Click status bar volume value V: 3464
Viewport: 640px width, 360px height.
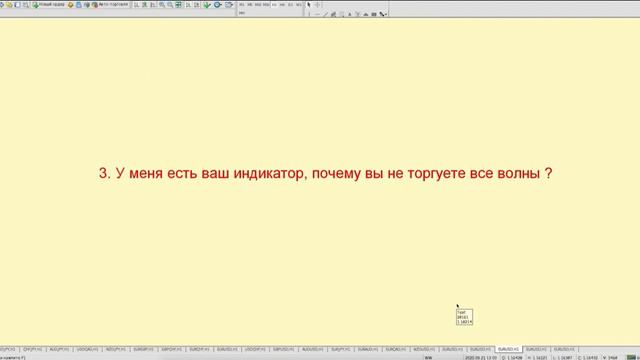(x=610, y=358)
